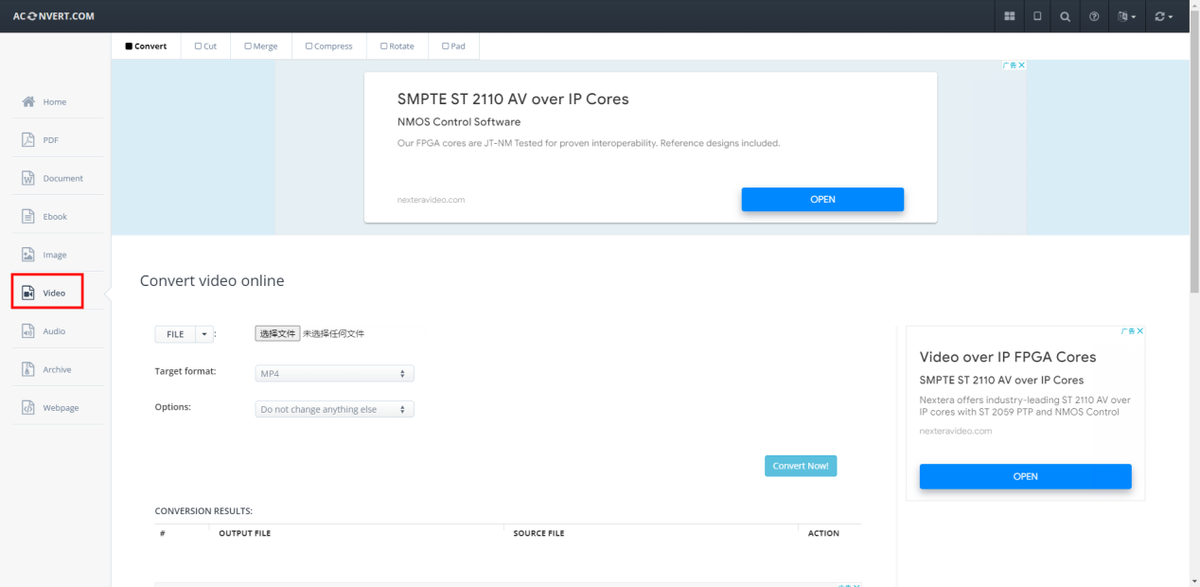Switch to the Merge tab
This screenshot has height=587, width=1200.
pos(261,46)
